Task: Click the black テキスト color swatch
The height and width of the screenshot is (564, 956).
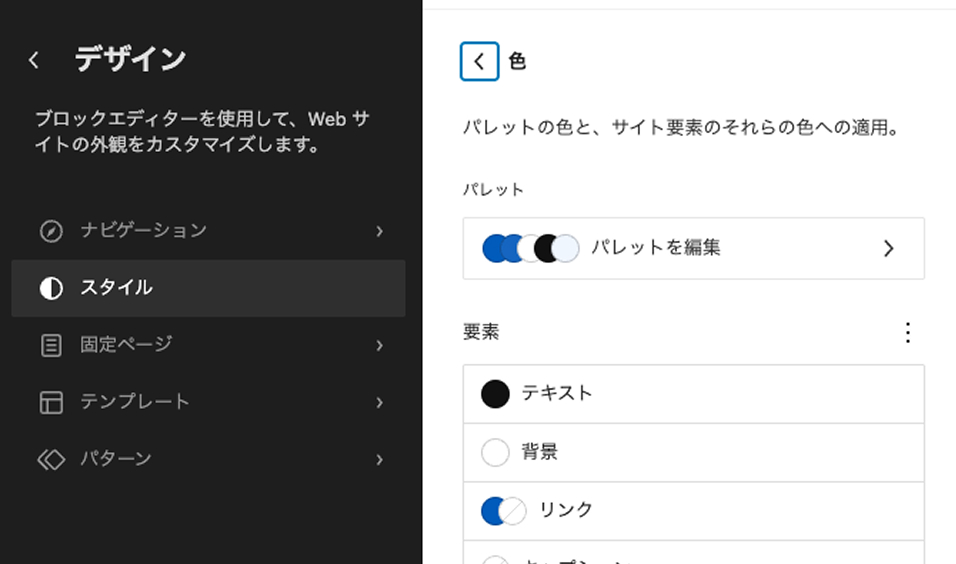Action: (495, 394)
